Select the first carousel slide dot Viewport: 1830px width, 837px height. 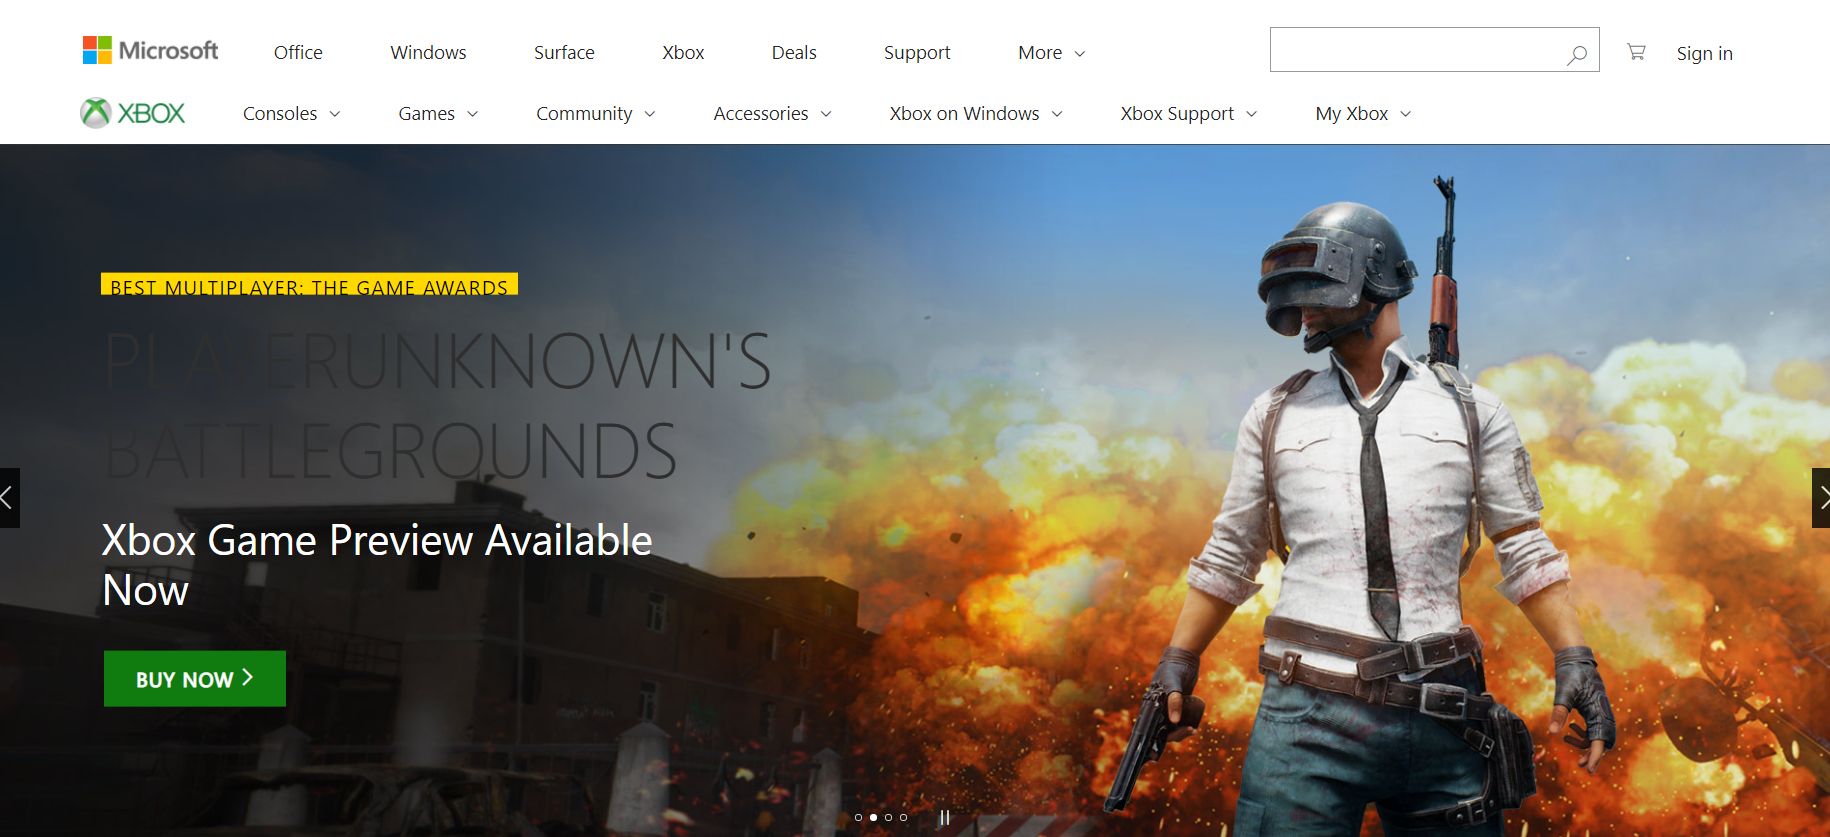pyautogui.click(x=858, y=818)
